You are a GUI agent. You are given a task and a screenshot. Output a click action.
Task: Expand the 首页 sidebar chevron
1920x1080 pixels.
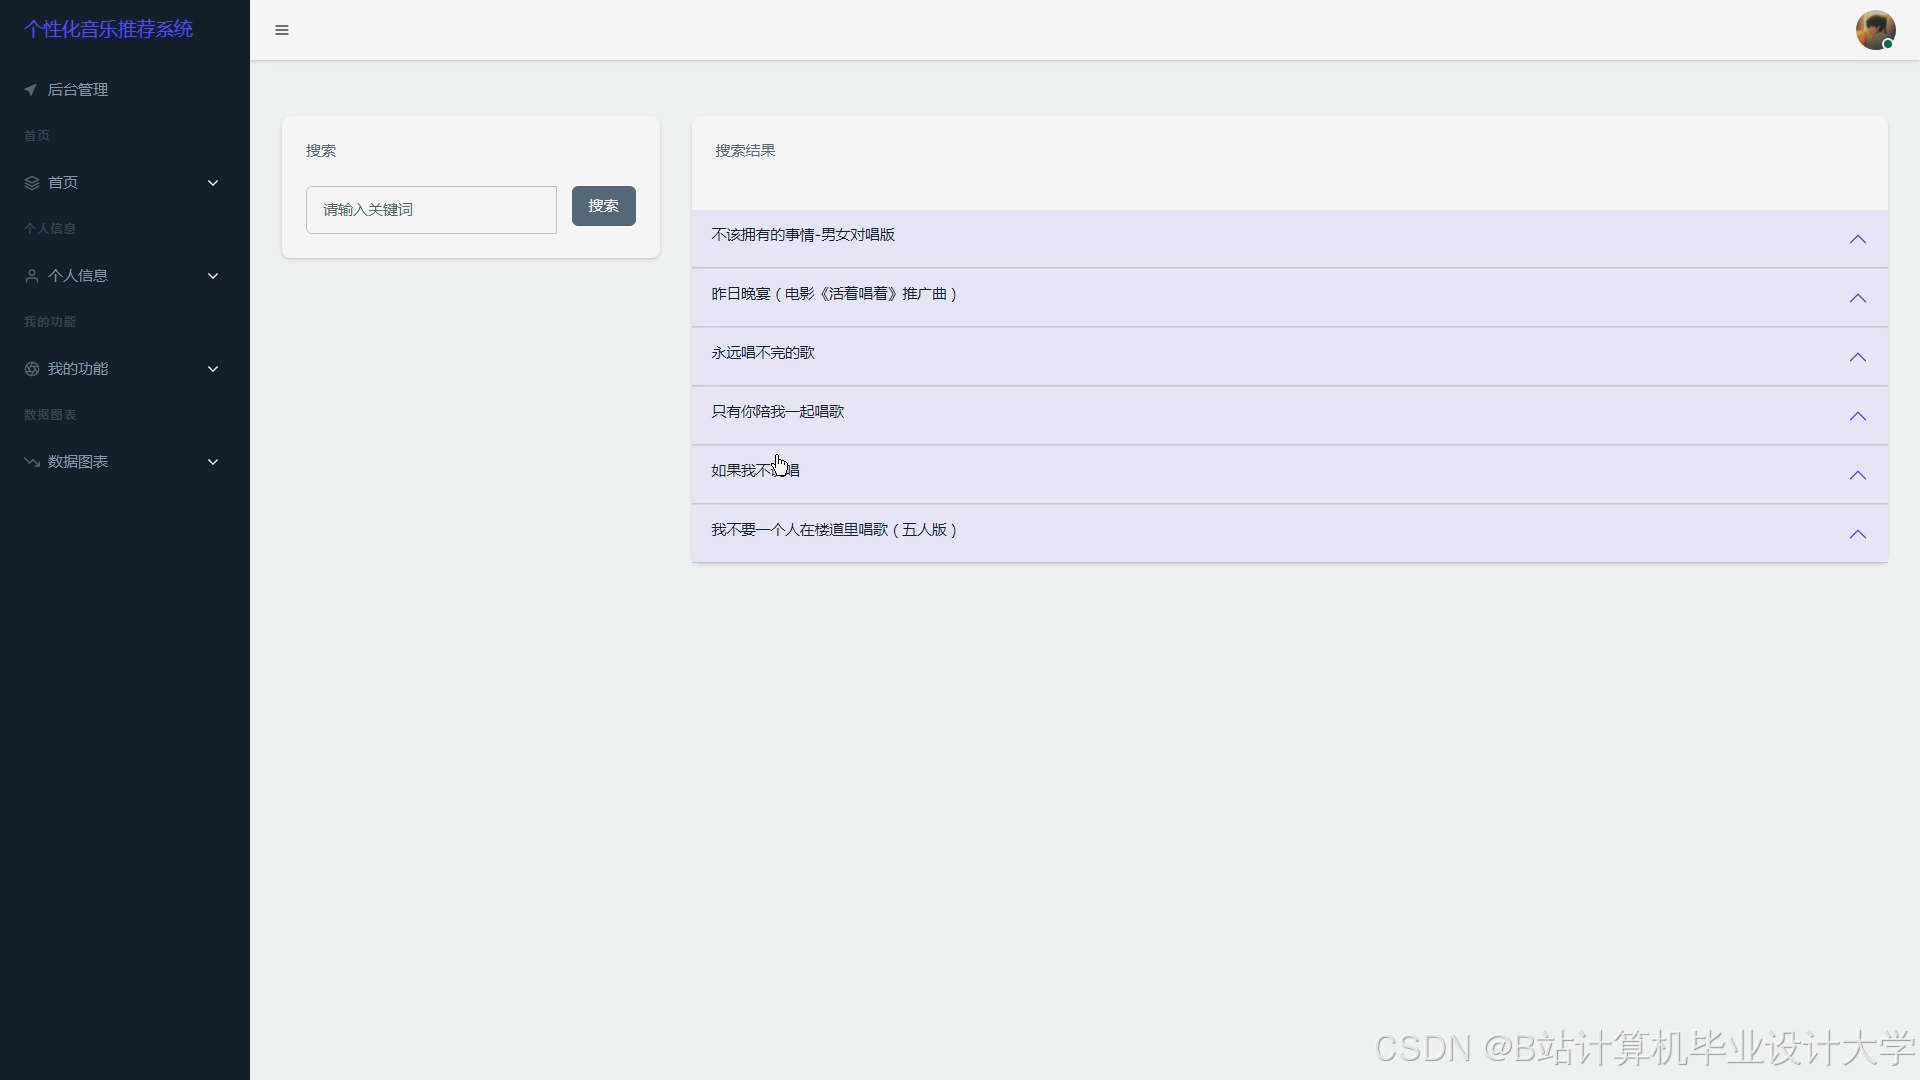(x=213, y=183)
